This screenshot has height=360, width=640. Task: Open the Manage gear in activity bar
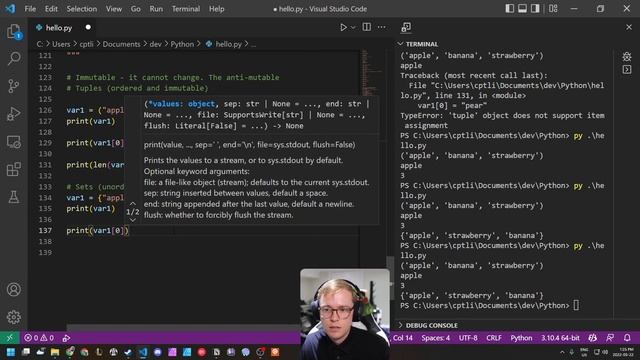tap(14, 317)
